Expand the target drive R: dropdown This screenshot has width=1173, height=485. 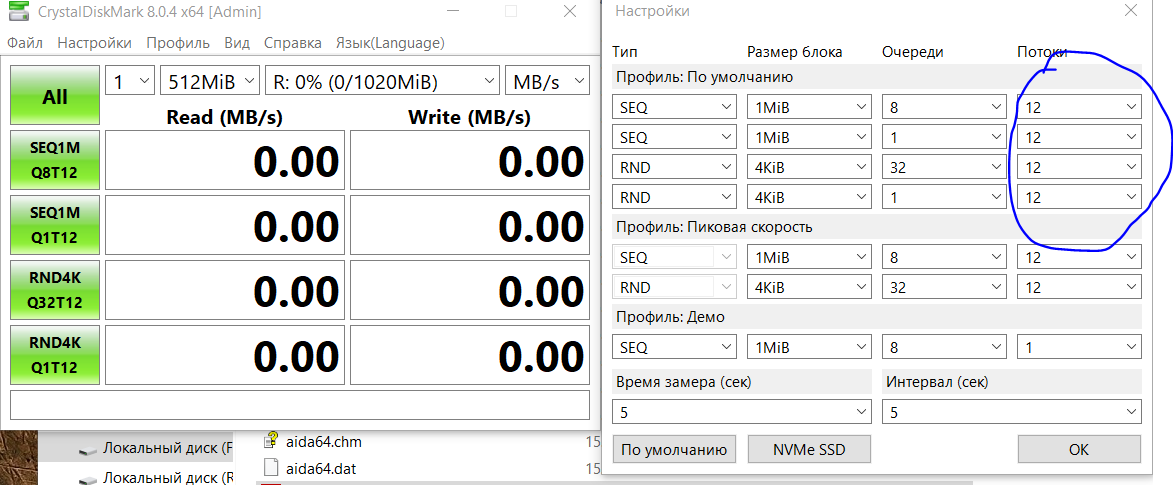point(382,82)
